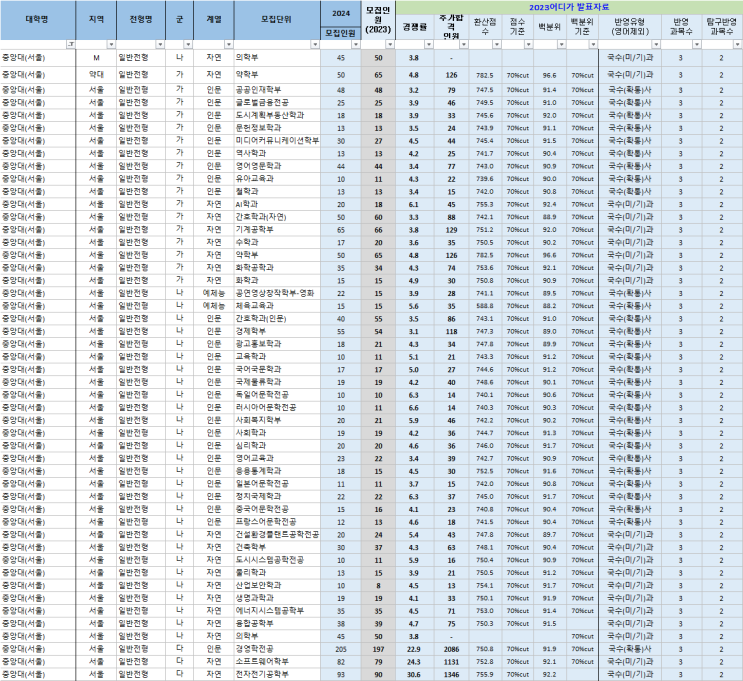This screenshot has height=681, width=743.
Task: Click the 전자전기공학부 cell
Action: coord(277,674)
